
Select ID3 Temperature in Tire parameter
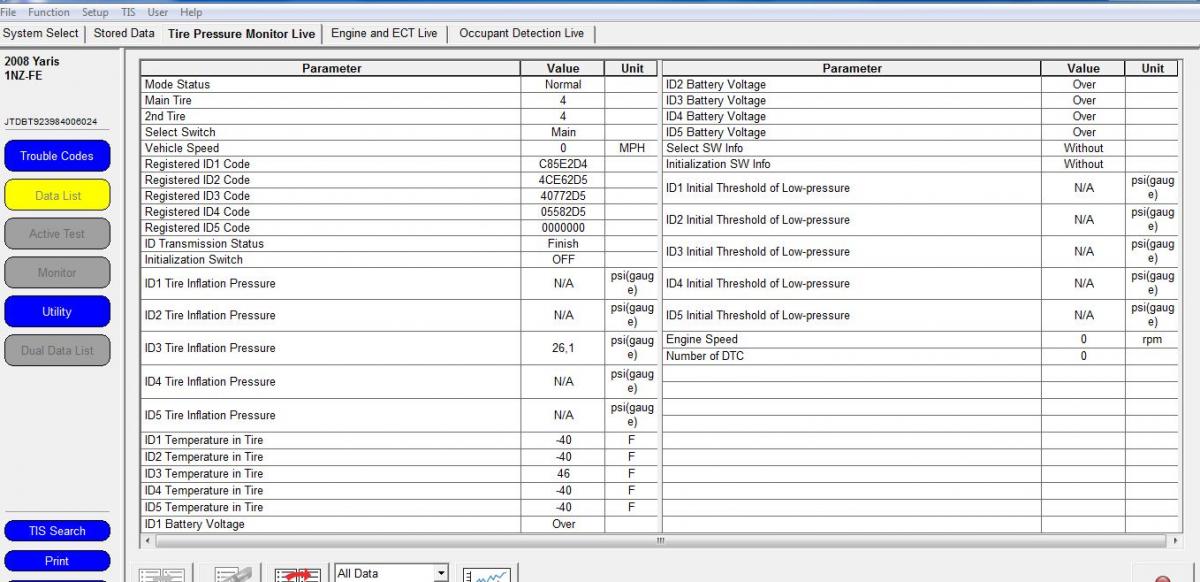click(330, 474)
